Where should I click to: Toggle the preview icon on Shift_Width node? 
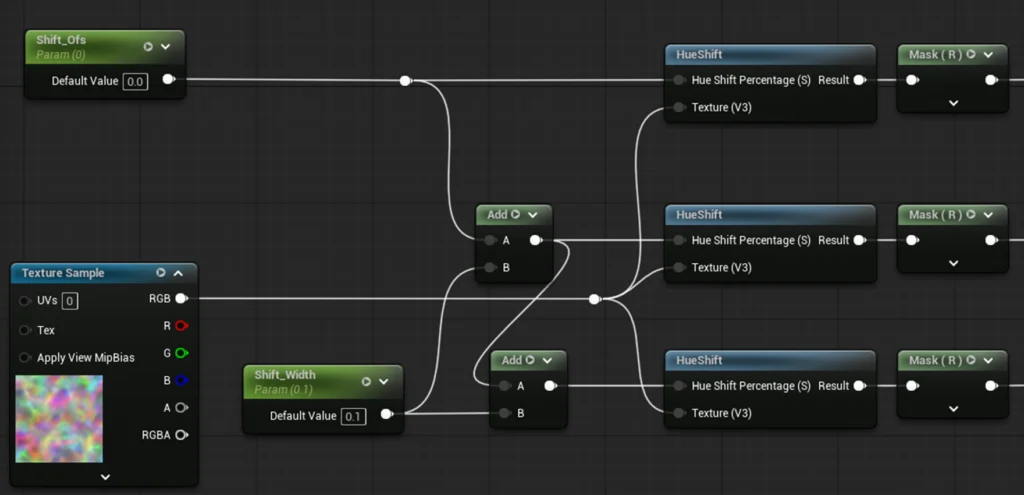[x=366, y=381]
